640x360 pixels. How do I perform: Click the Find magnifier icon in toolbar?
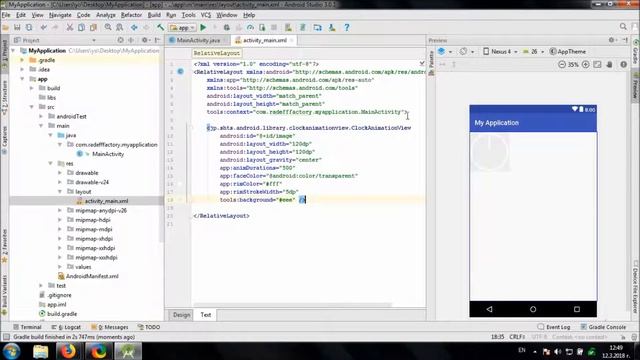point(108,27)
